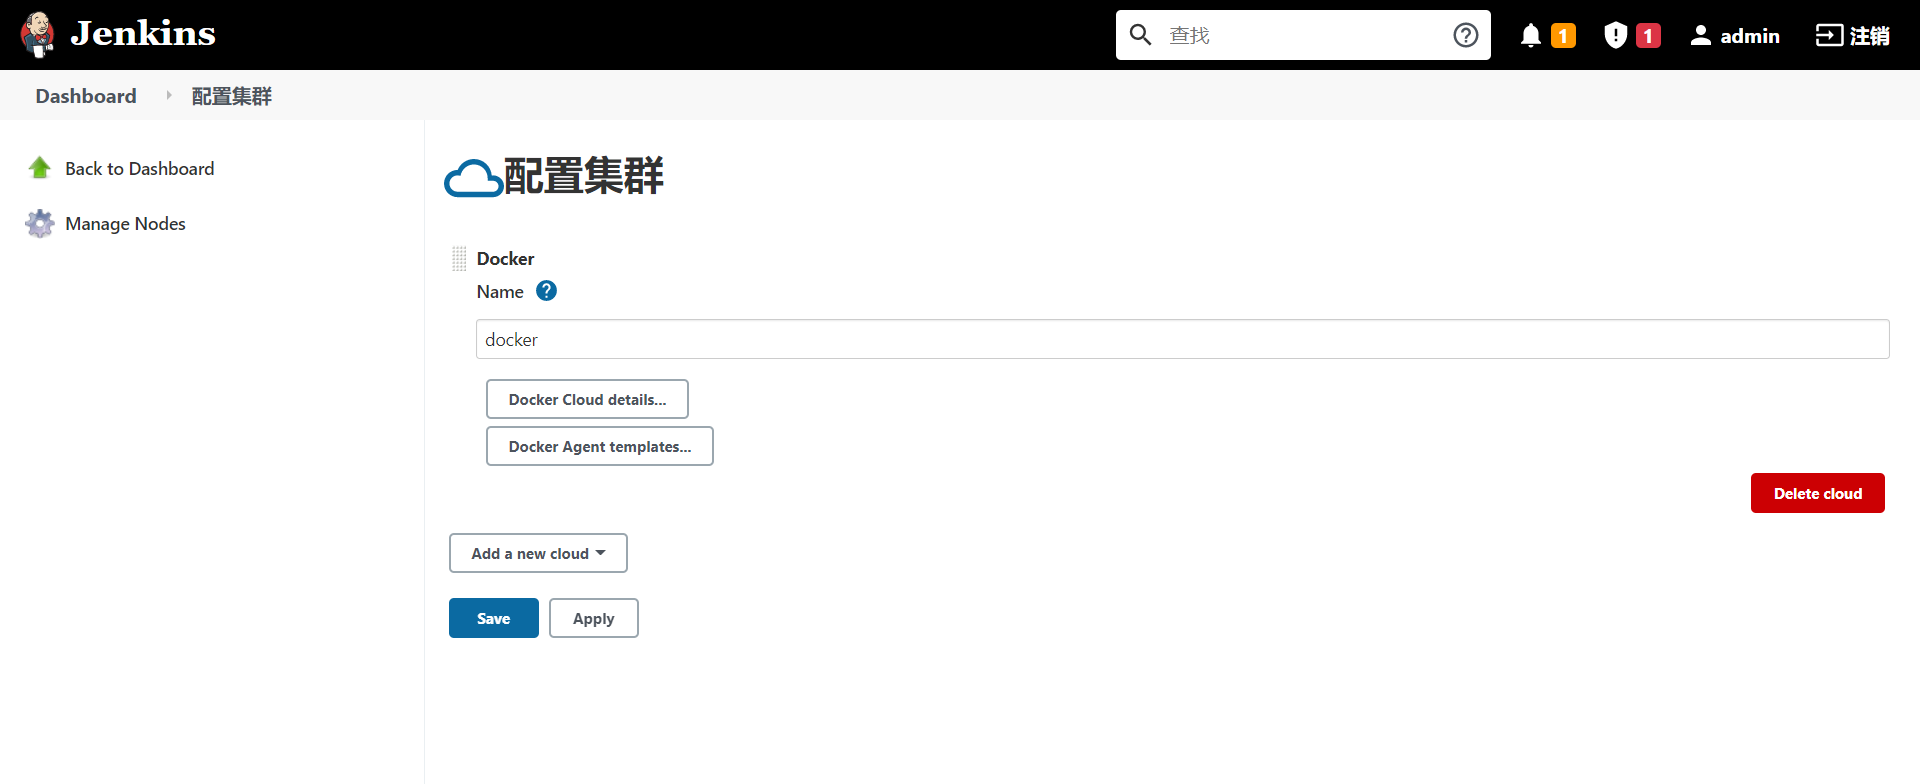
Task: Click the help icon next to Name
Action: [546, 291]
